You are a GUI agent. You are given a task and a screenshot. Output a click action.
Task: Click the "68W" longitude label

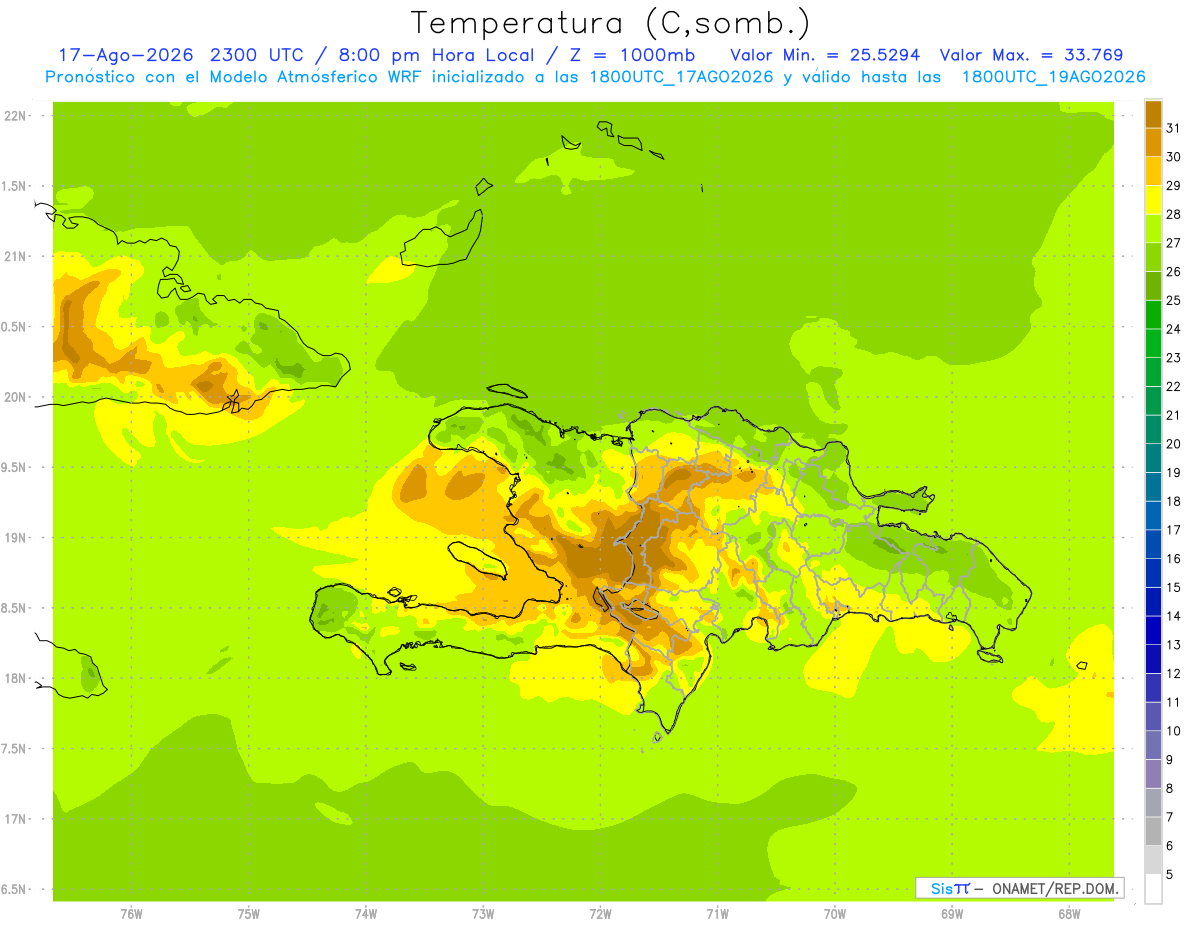click(x=1069, y=913)
